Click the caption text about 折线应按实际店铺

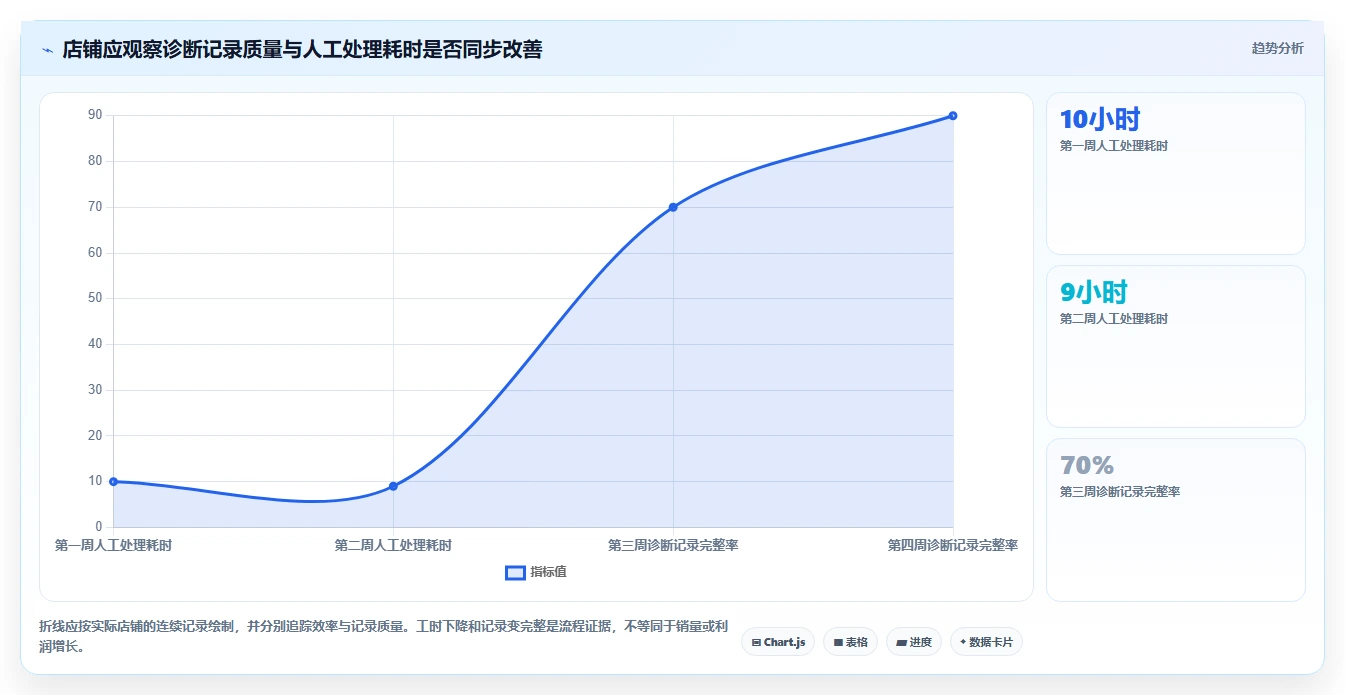point(384,636)
